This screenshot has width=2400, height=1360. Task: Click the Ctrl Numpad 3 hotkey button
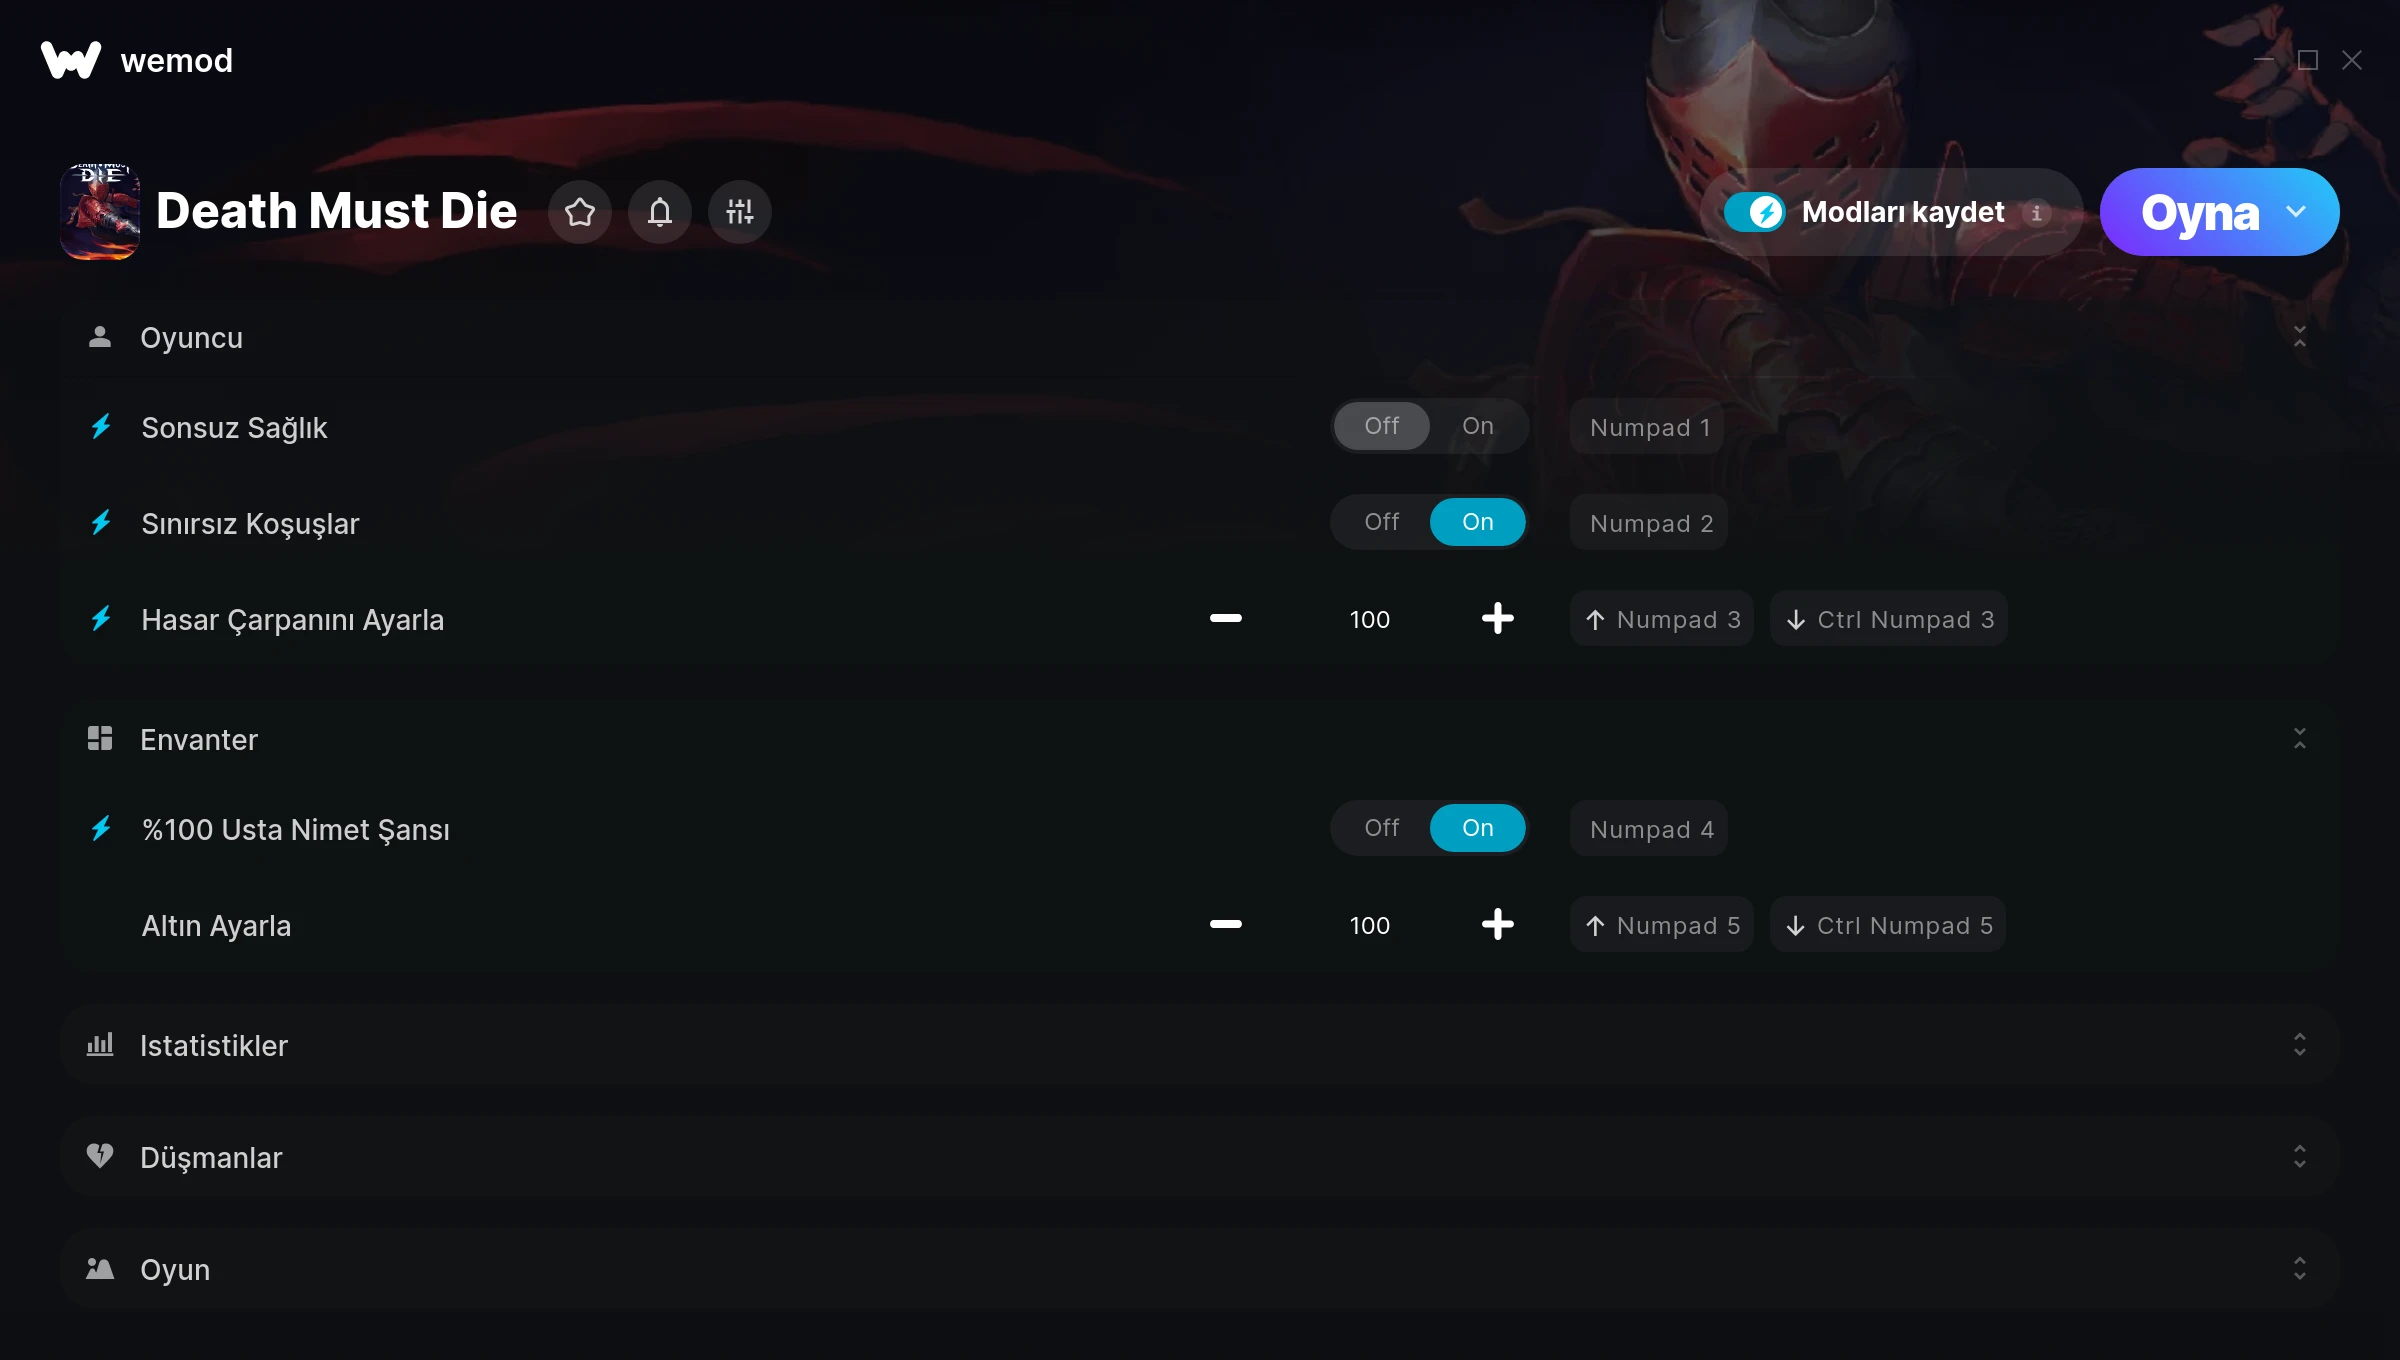pos(1889,619)
